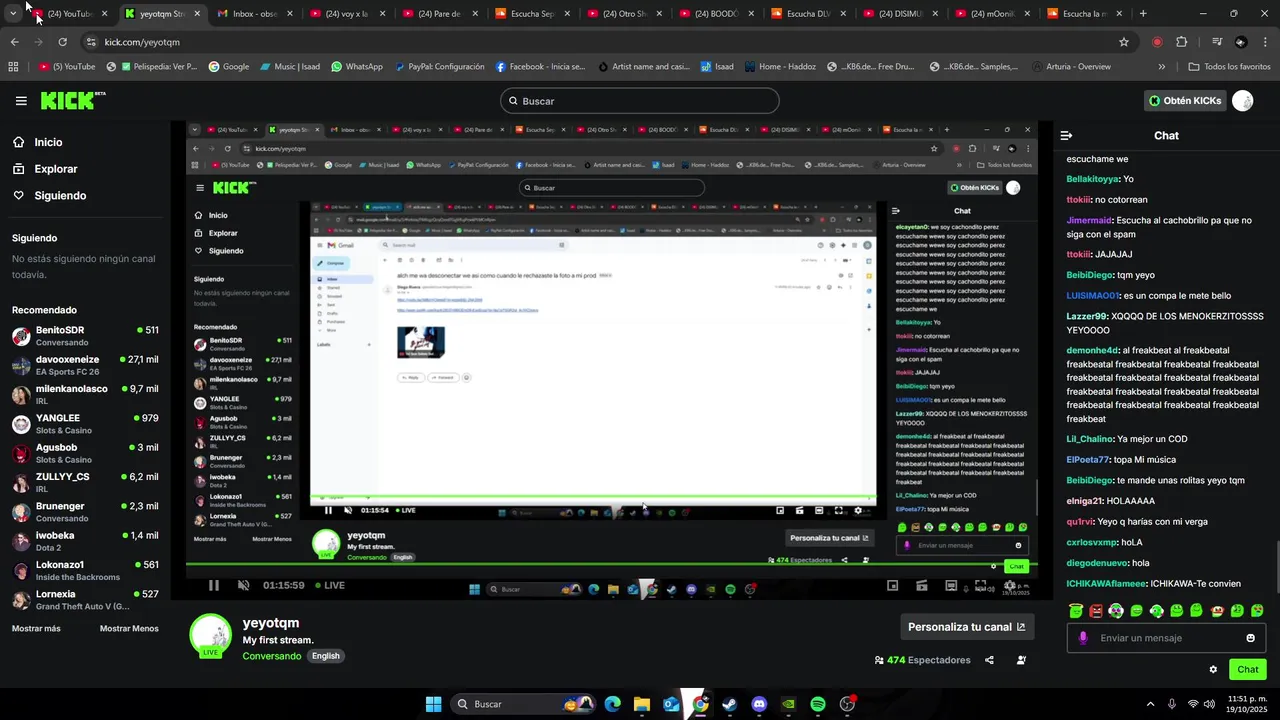
Task: Open Discord from the taskbar
Action: coord(759,704)
